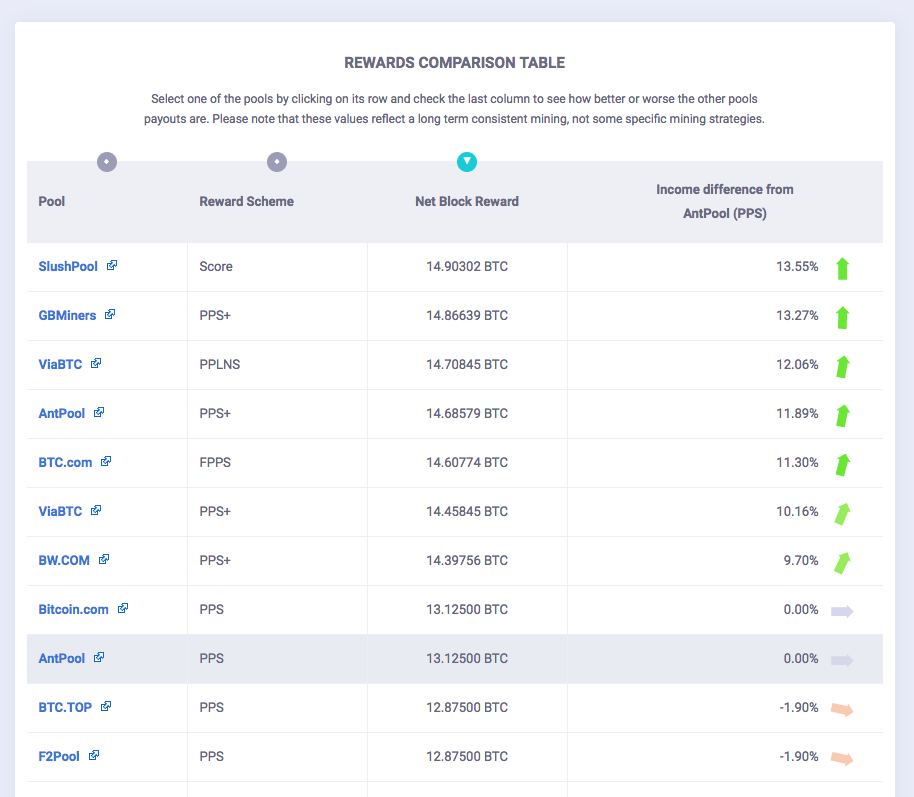
Task: Toggle sorting on the Pool column
Action: (x=107, y=162)
